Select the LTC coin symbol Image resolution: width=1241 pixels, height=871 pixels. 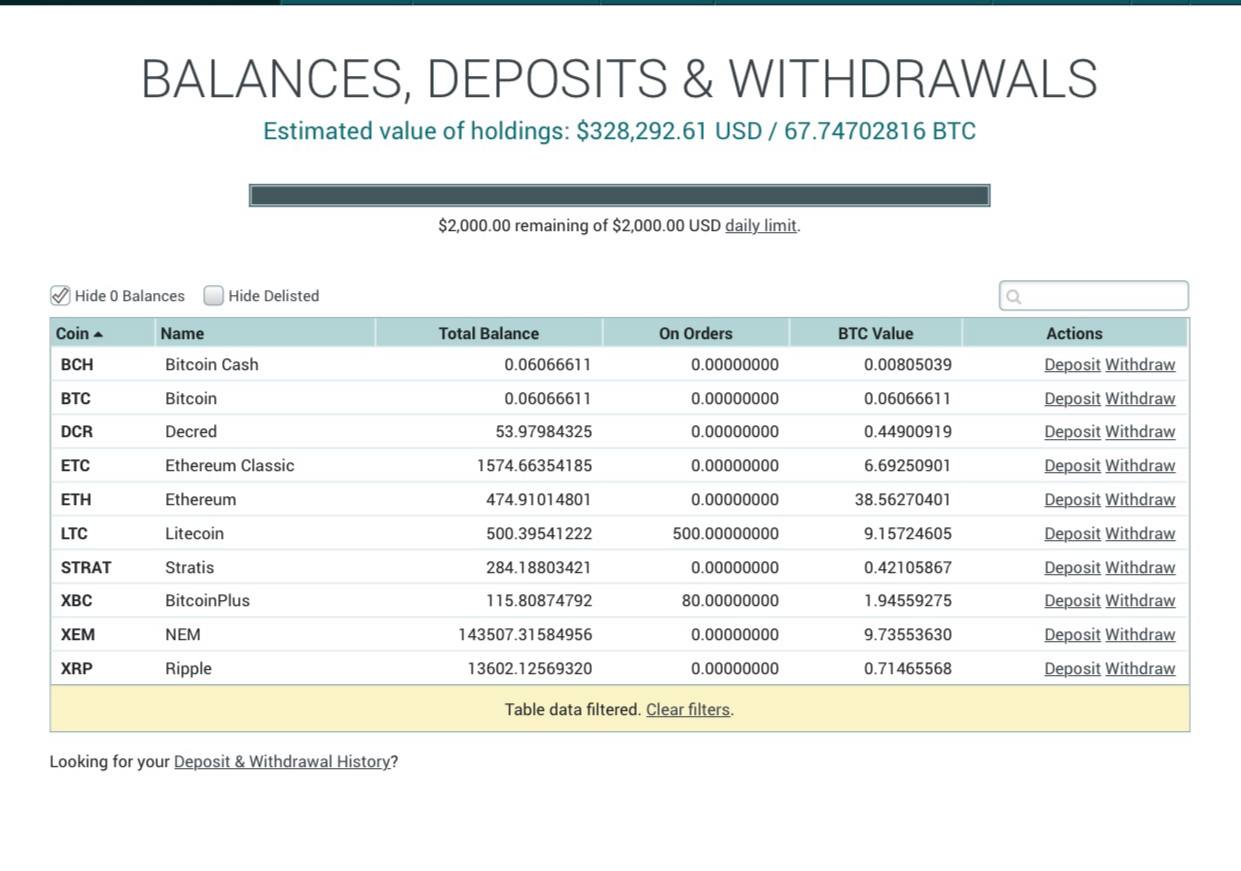click(74, 533)
